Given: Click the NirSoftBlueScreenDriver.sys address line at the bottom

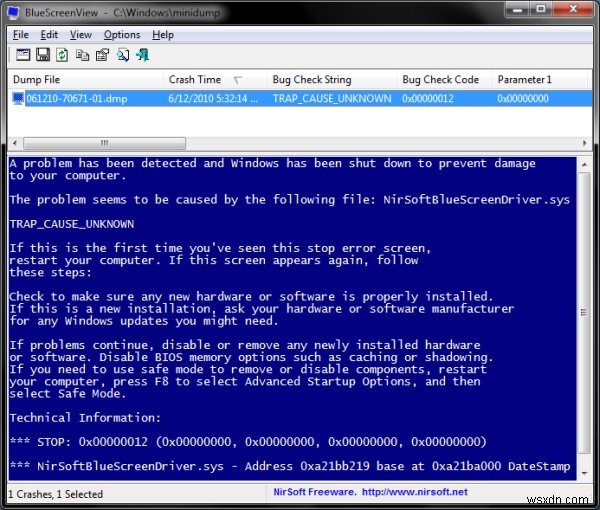Looking at the screenshot, I should pos(290,466).
